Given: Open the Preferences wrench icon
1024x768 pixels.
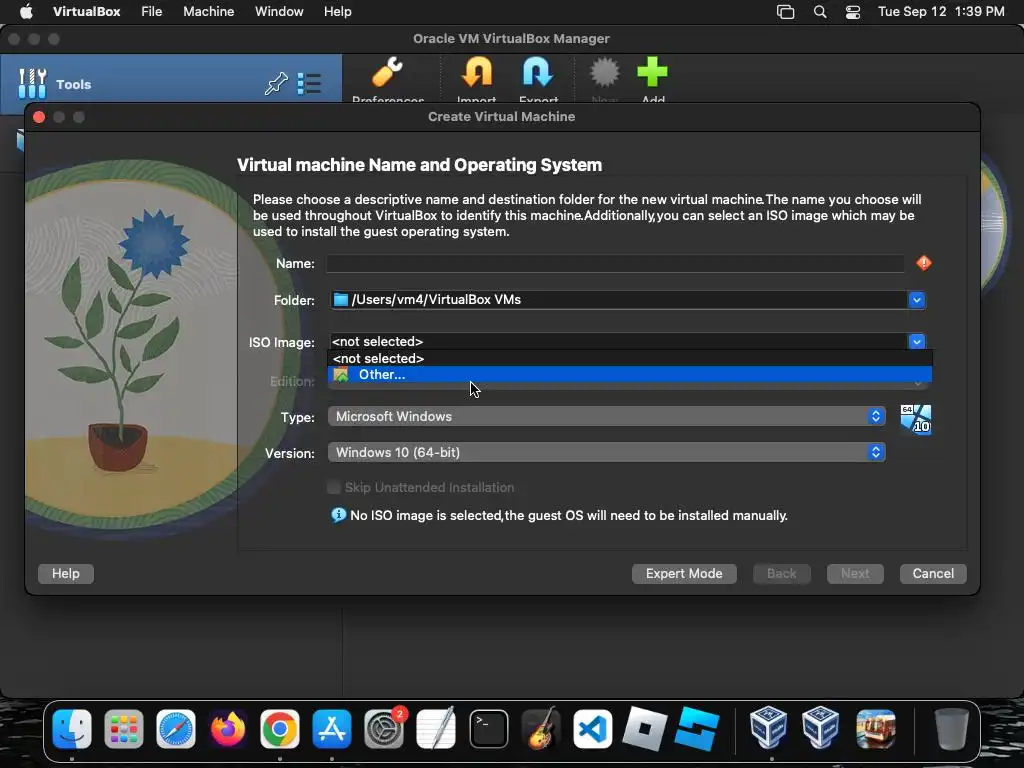Looking at the screenshot, I should [387, 72].
